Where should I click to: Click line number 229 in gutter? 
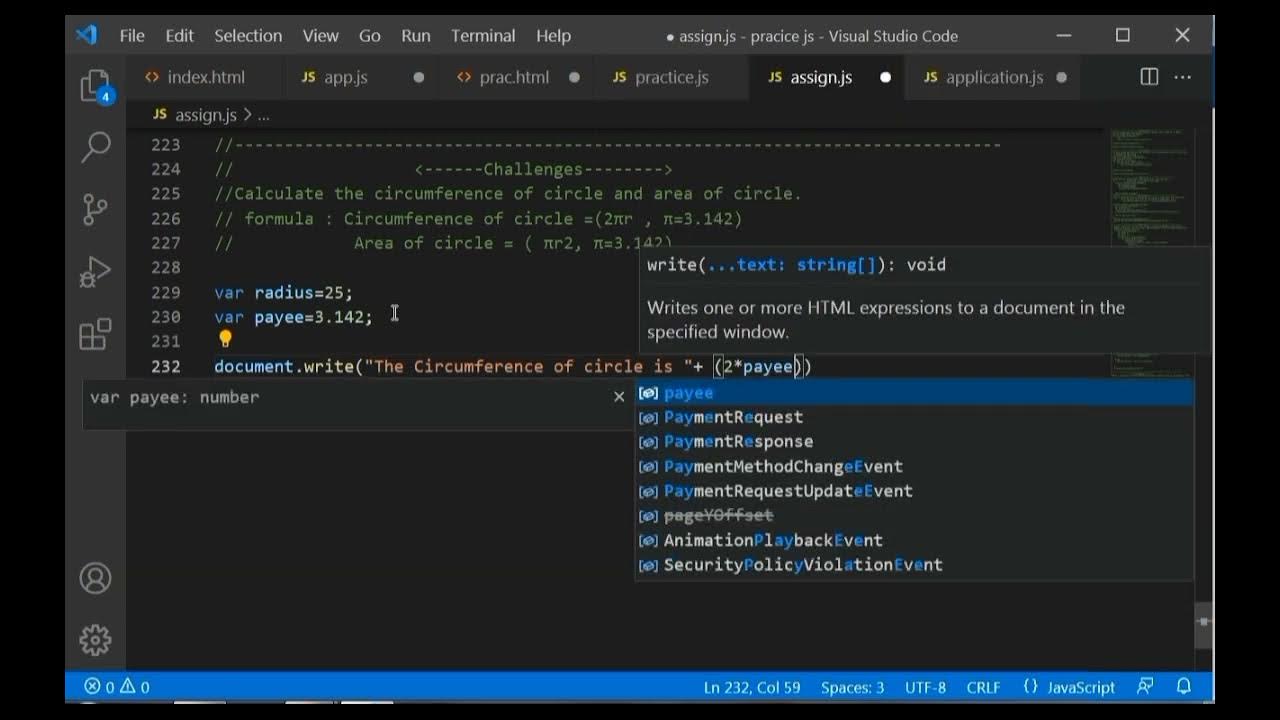(166, 292)
